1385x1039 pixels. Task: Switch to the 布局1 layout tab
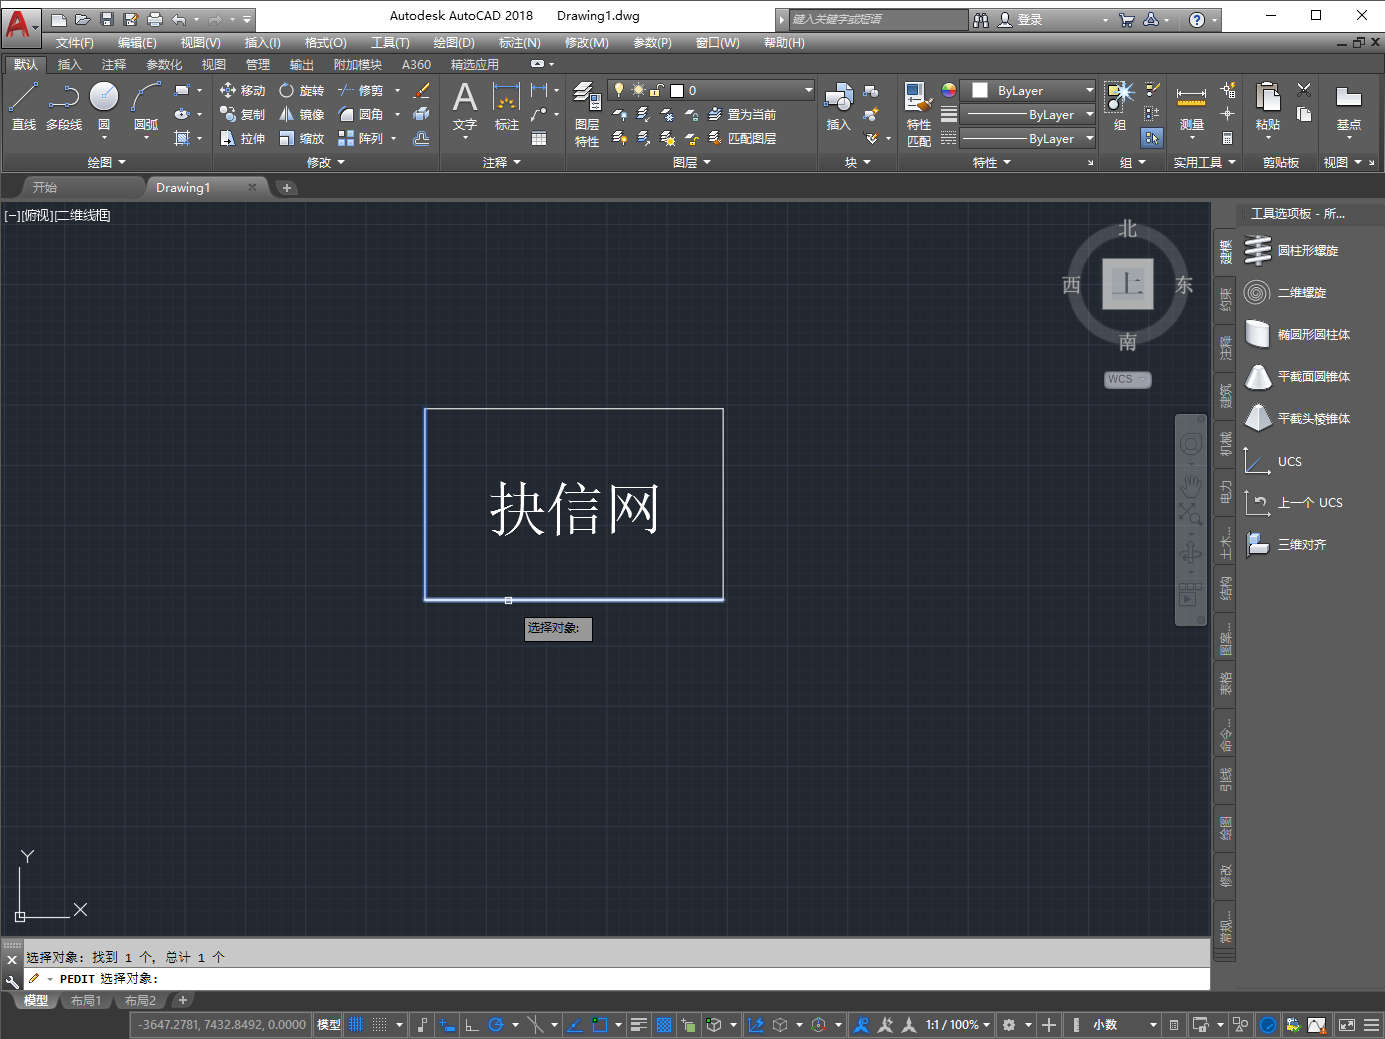click(86, 1001)
